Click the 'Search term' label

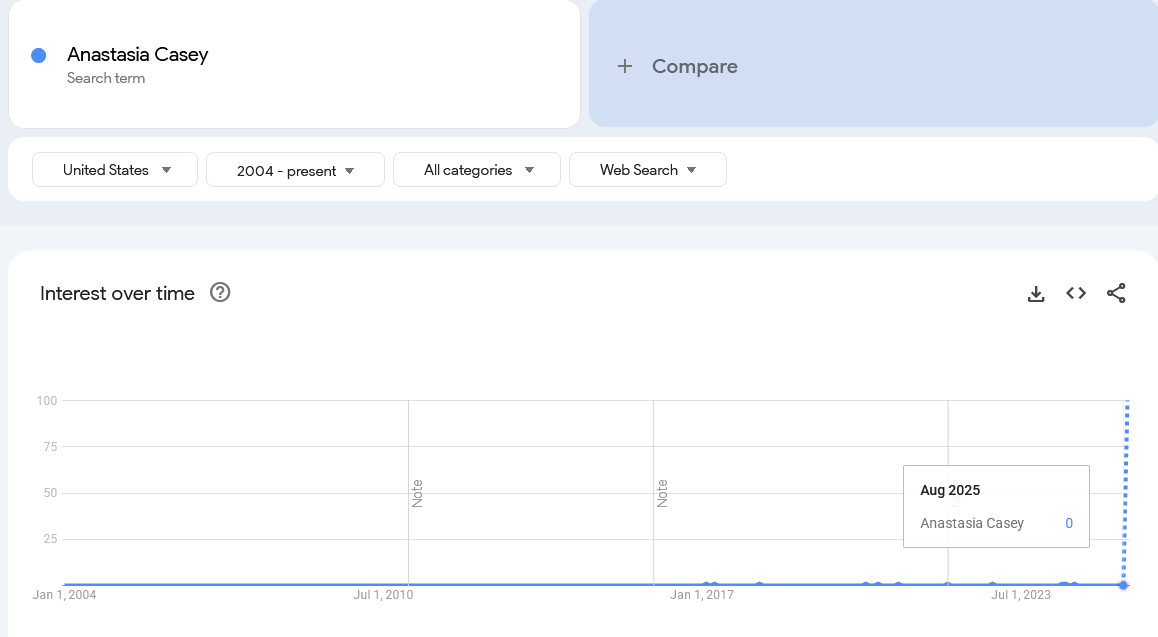(106, 78)
